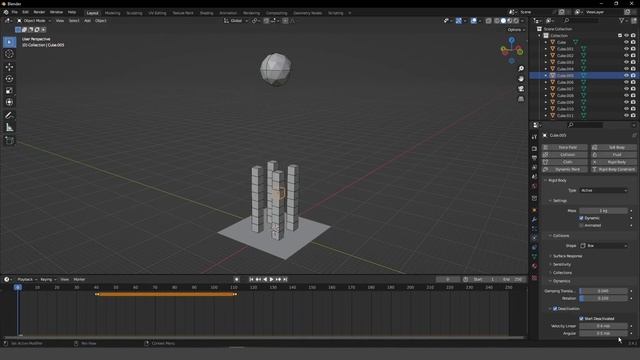The width and height of the screenshot is (640, 360).
Task: Select the Rotate tool
Action: tap(9, 79)
